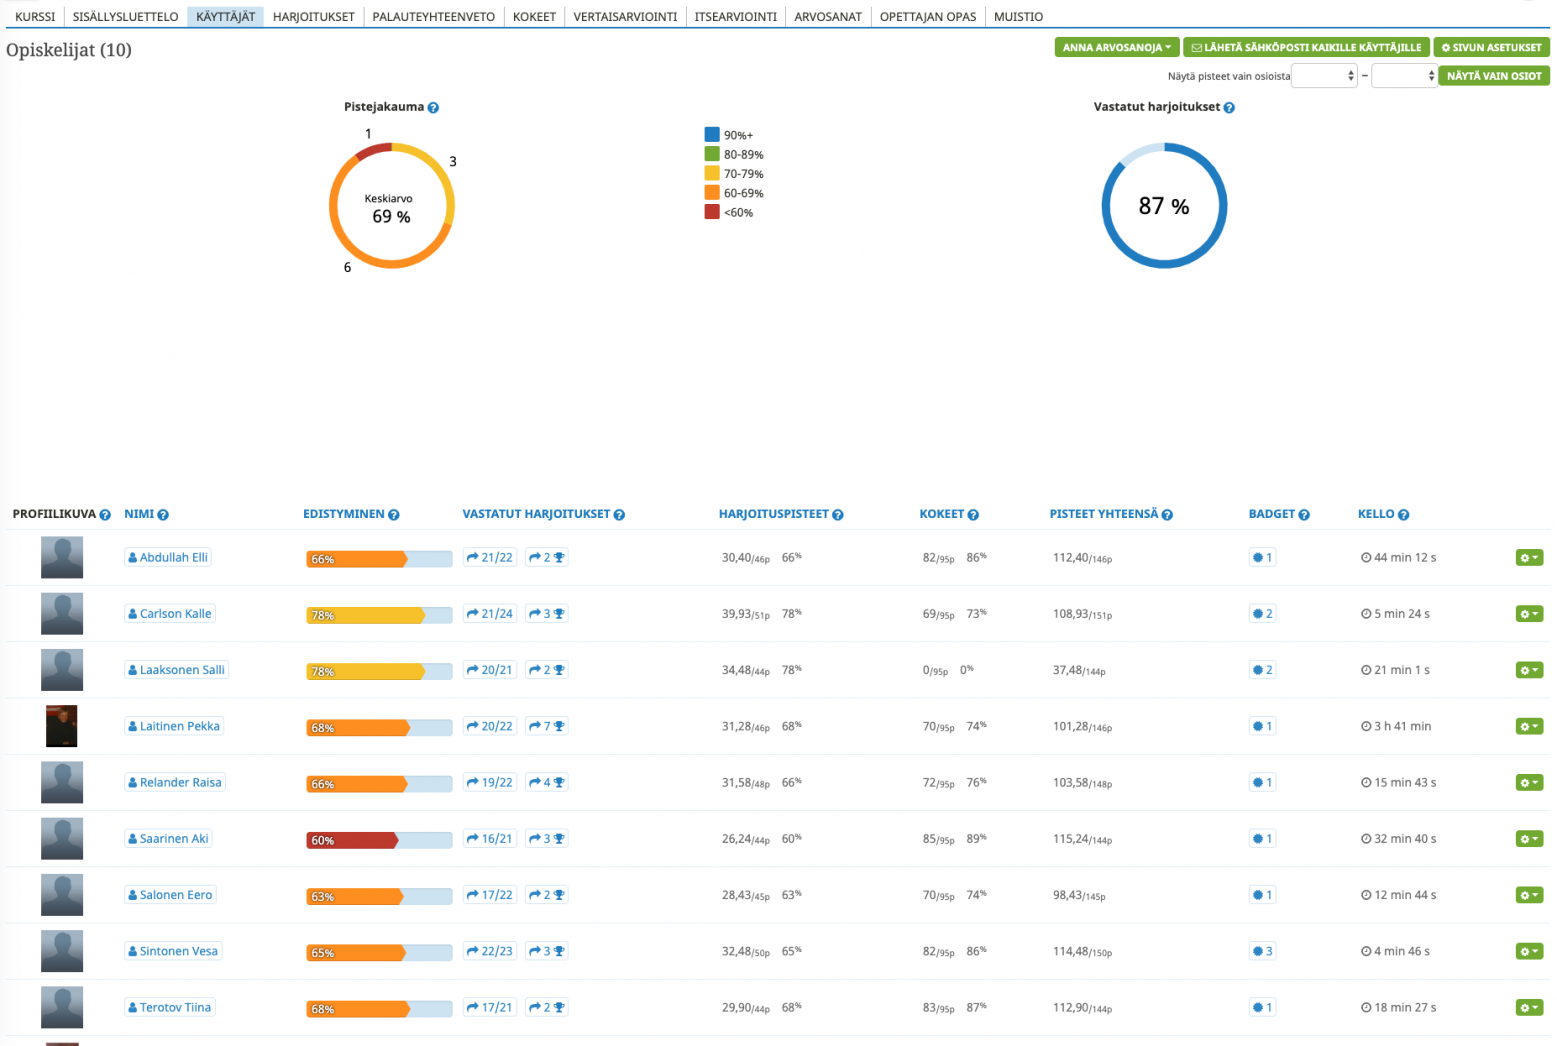Viewport: 1557px width, 1046px height.
Task: Click NÄYTÄ VAIN OSIOT button
Action: (x=1493, y=76)
